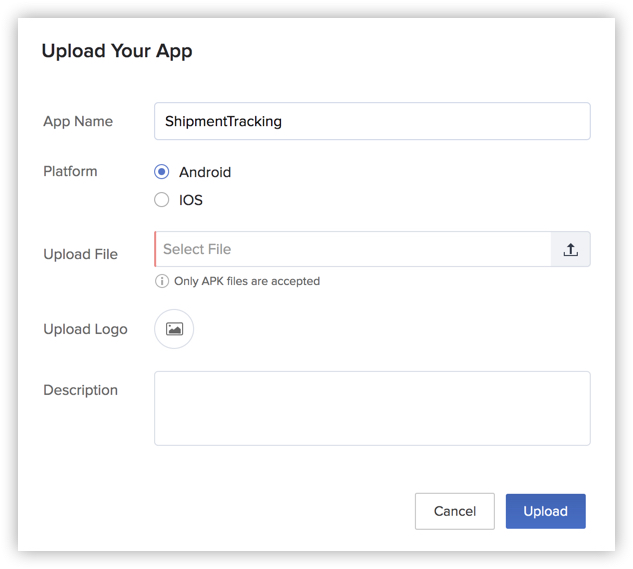Click the ShipmentTracking text in App Name
This screenshot has width=633, height=569.
tap(223, 121)
